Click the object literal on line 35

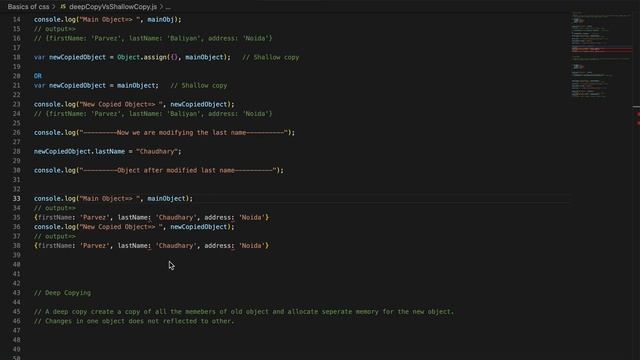point(151,217)
